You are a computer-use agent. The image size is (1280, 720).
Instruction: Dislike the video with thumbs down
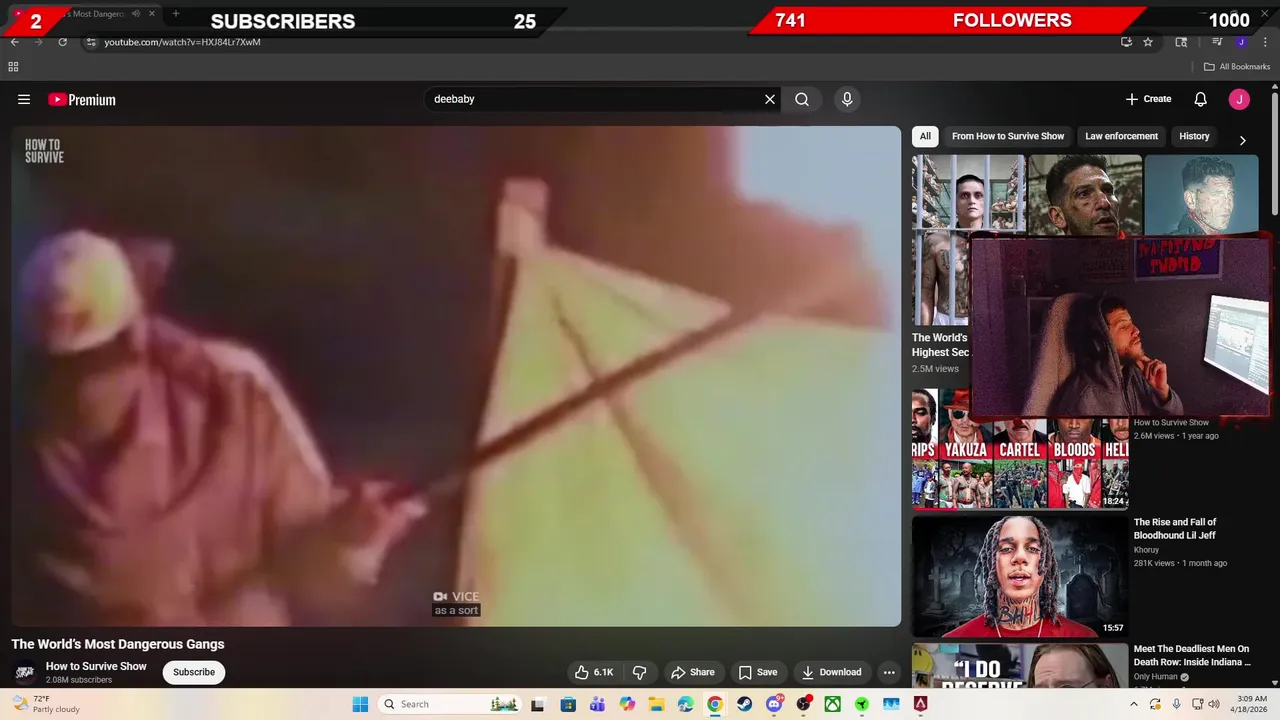coord(640,672)
